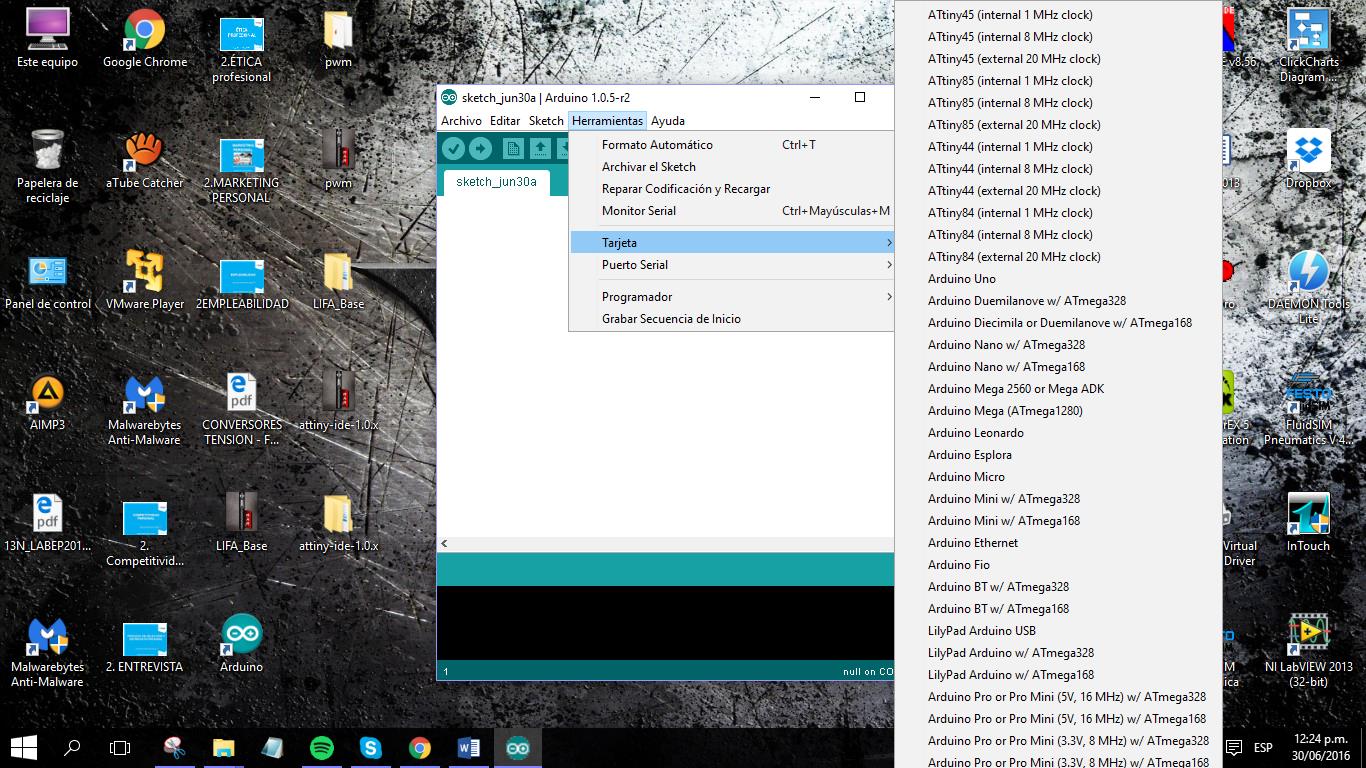Image resolution: width=1366 pixels, height=768 pixels.
Task: Open the Archivo menu
Action: click(461, 121)
